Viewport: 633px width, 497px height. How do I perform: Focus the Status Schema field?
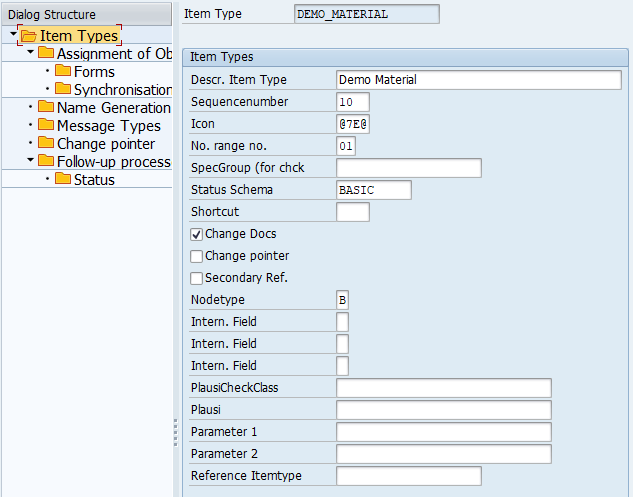pyautogui.click(x=374, y=190)
